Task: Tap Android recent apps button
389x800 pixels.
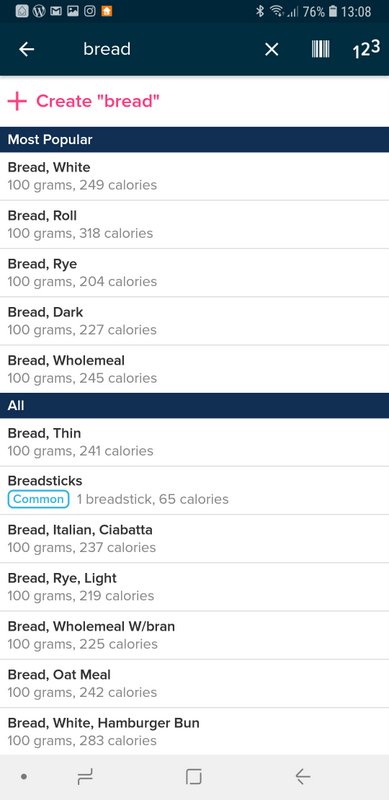Action: click(x=85, y=777)
